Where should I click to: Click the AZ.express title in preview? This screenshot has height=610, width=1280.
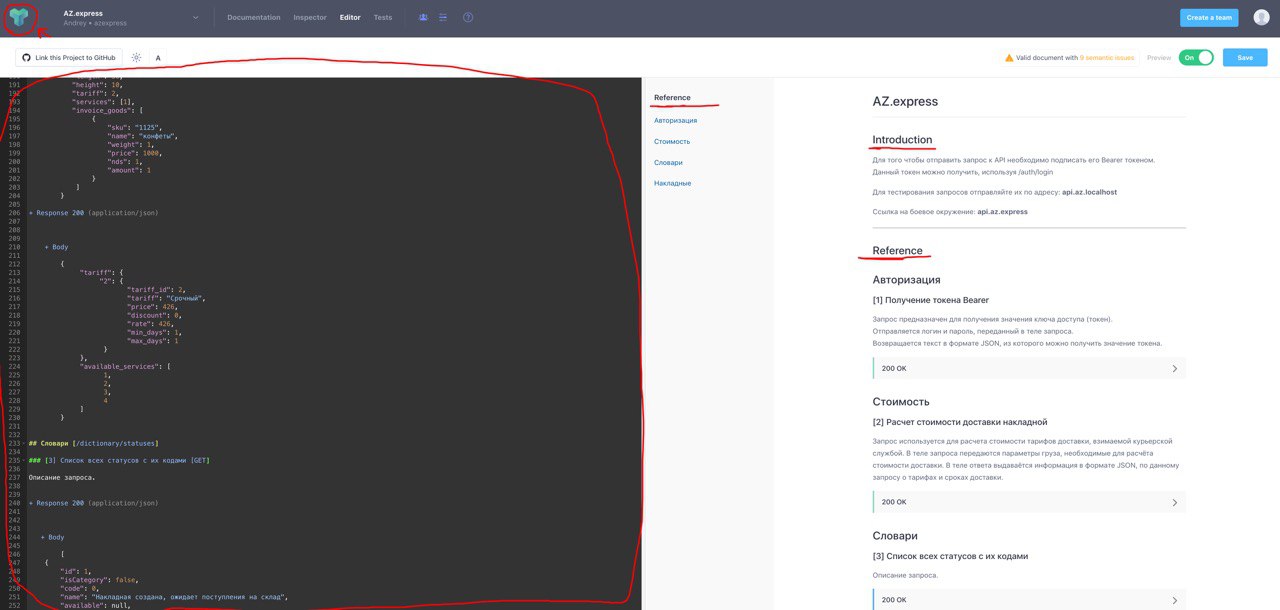point(905,101)
